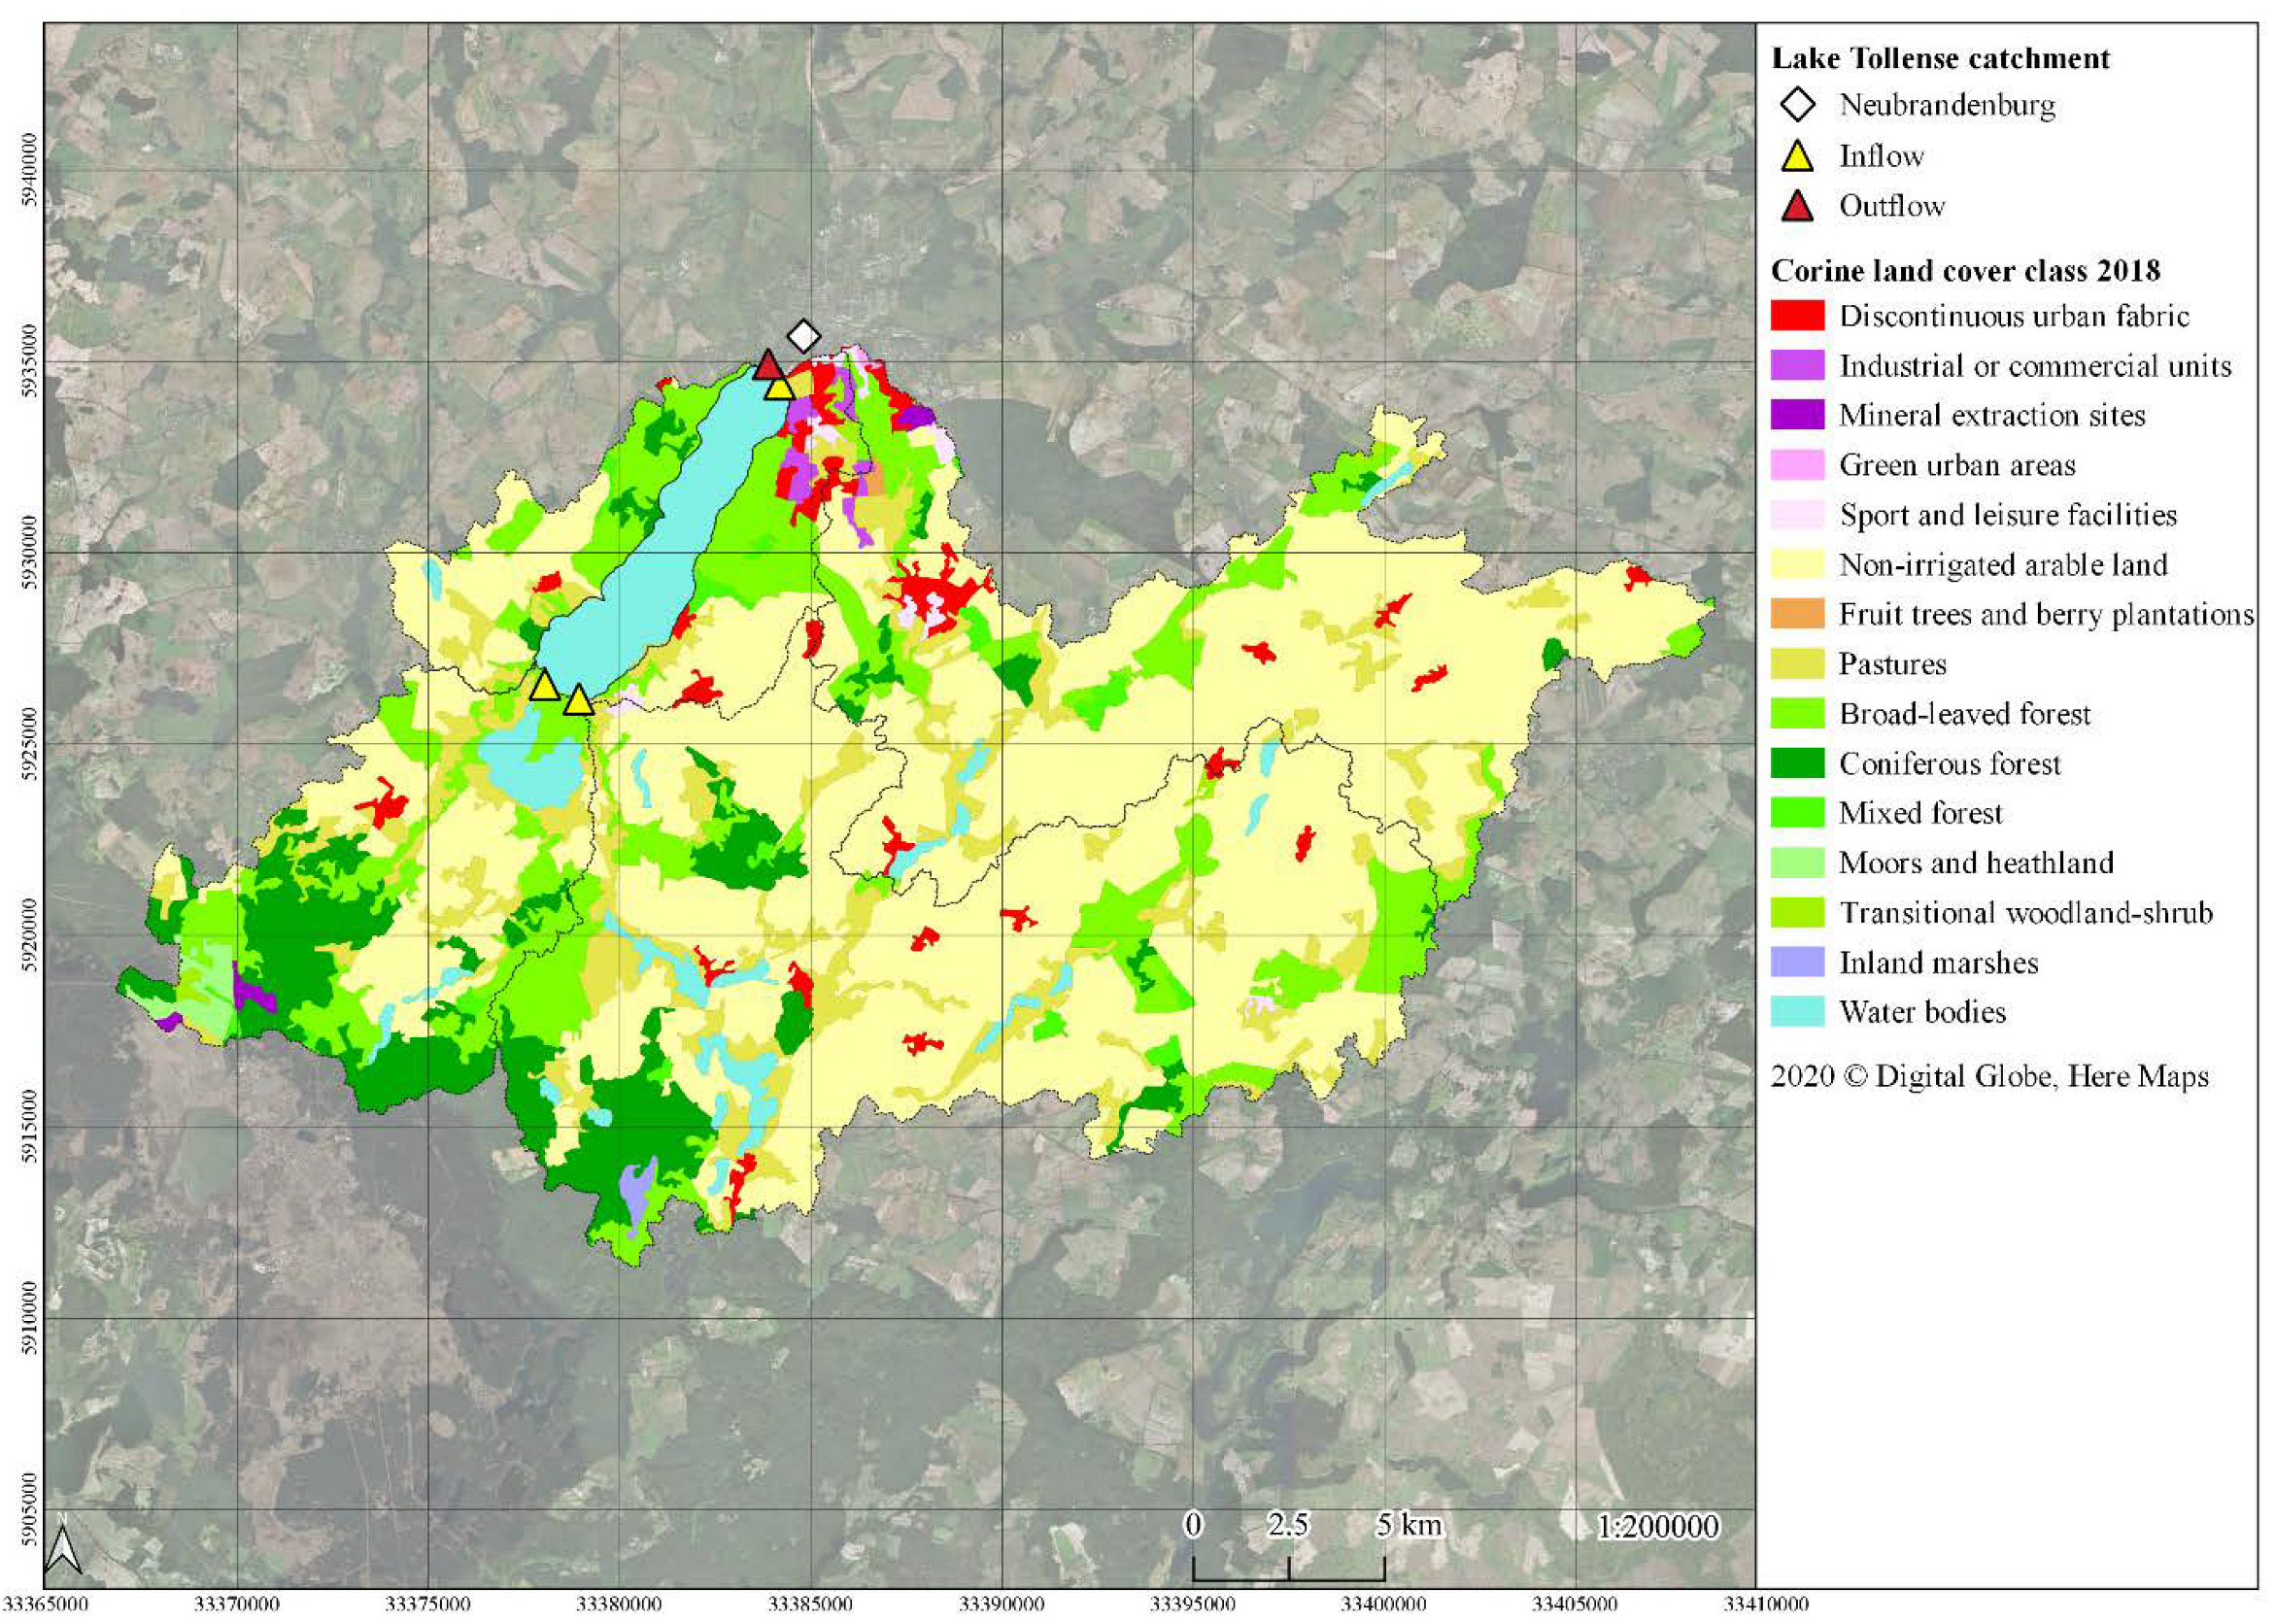Click the Lake Tollense catchment legend title
Image resolution: width=2275 pixels, height=1624 pixels.
coord(1940,59)
